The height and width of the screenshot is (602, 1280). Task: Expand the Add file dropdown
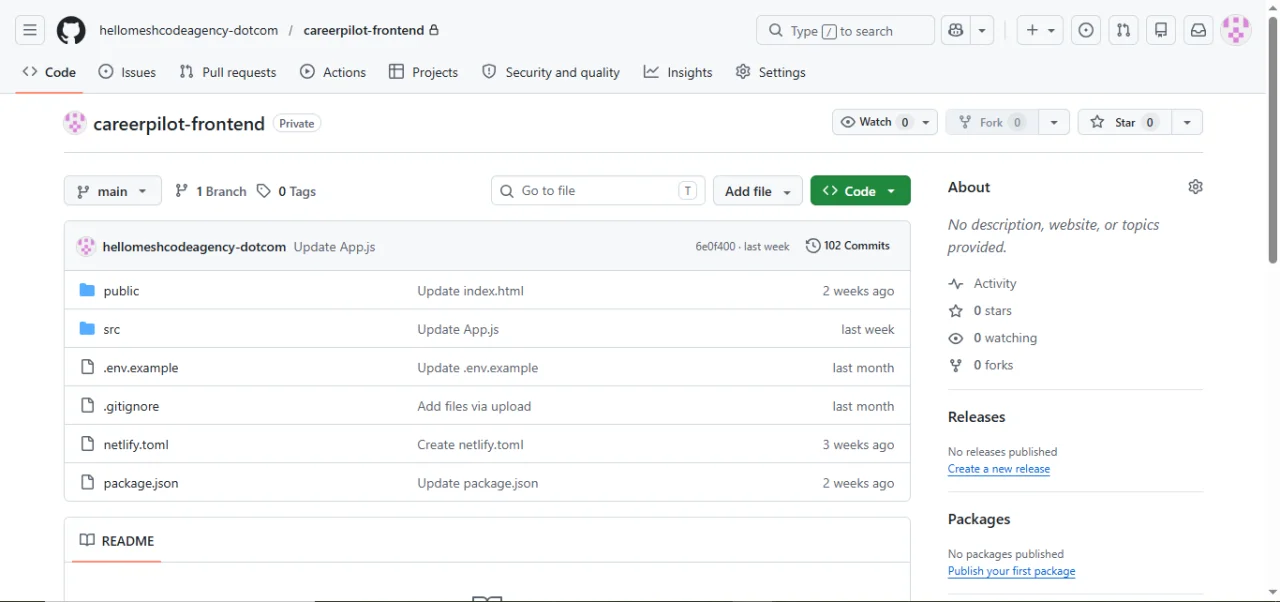(x=758, y=191)
